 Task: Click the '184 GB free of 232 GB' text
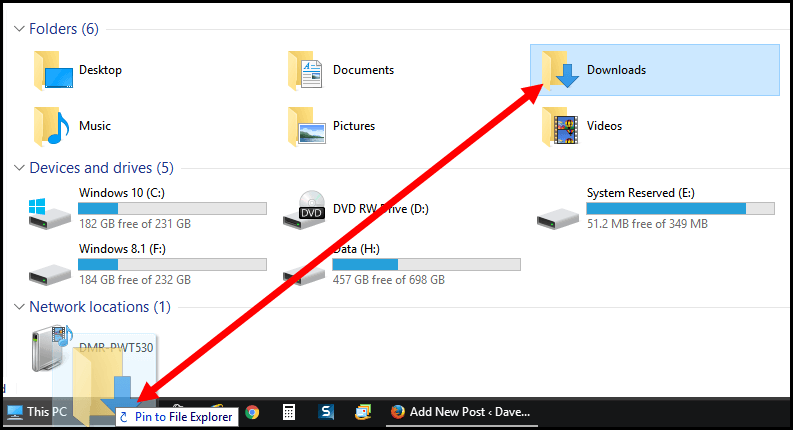click(135, 280)
